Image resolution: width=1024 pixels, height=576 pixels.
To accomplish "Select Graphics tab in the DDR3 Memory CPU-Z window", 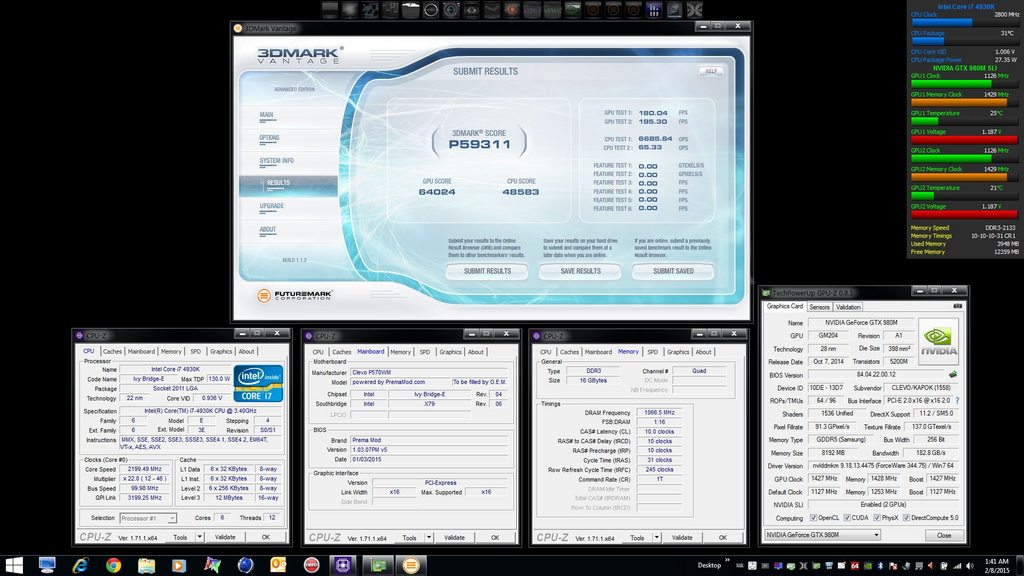I will 678,352.
